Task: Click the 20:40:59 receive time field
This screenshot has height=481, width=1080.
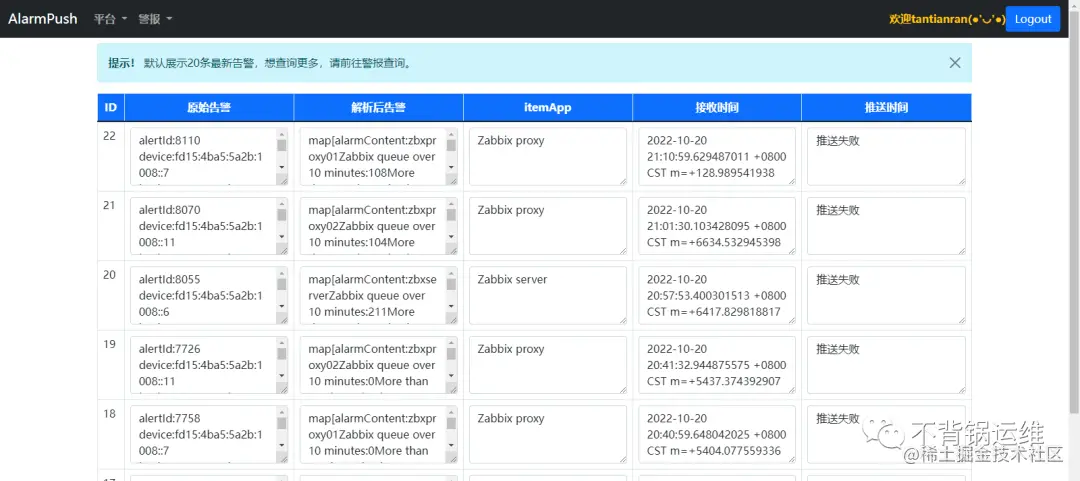Action: coord(717,434)
